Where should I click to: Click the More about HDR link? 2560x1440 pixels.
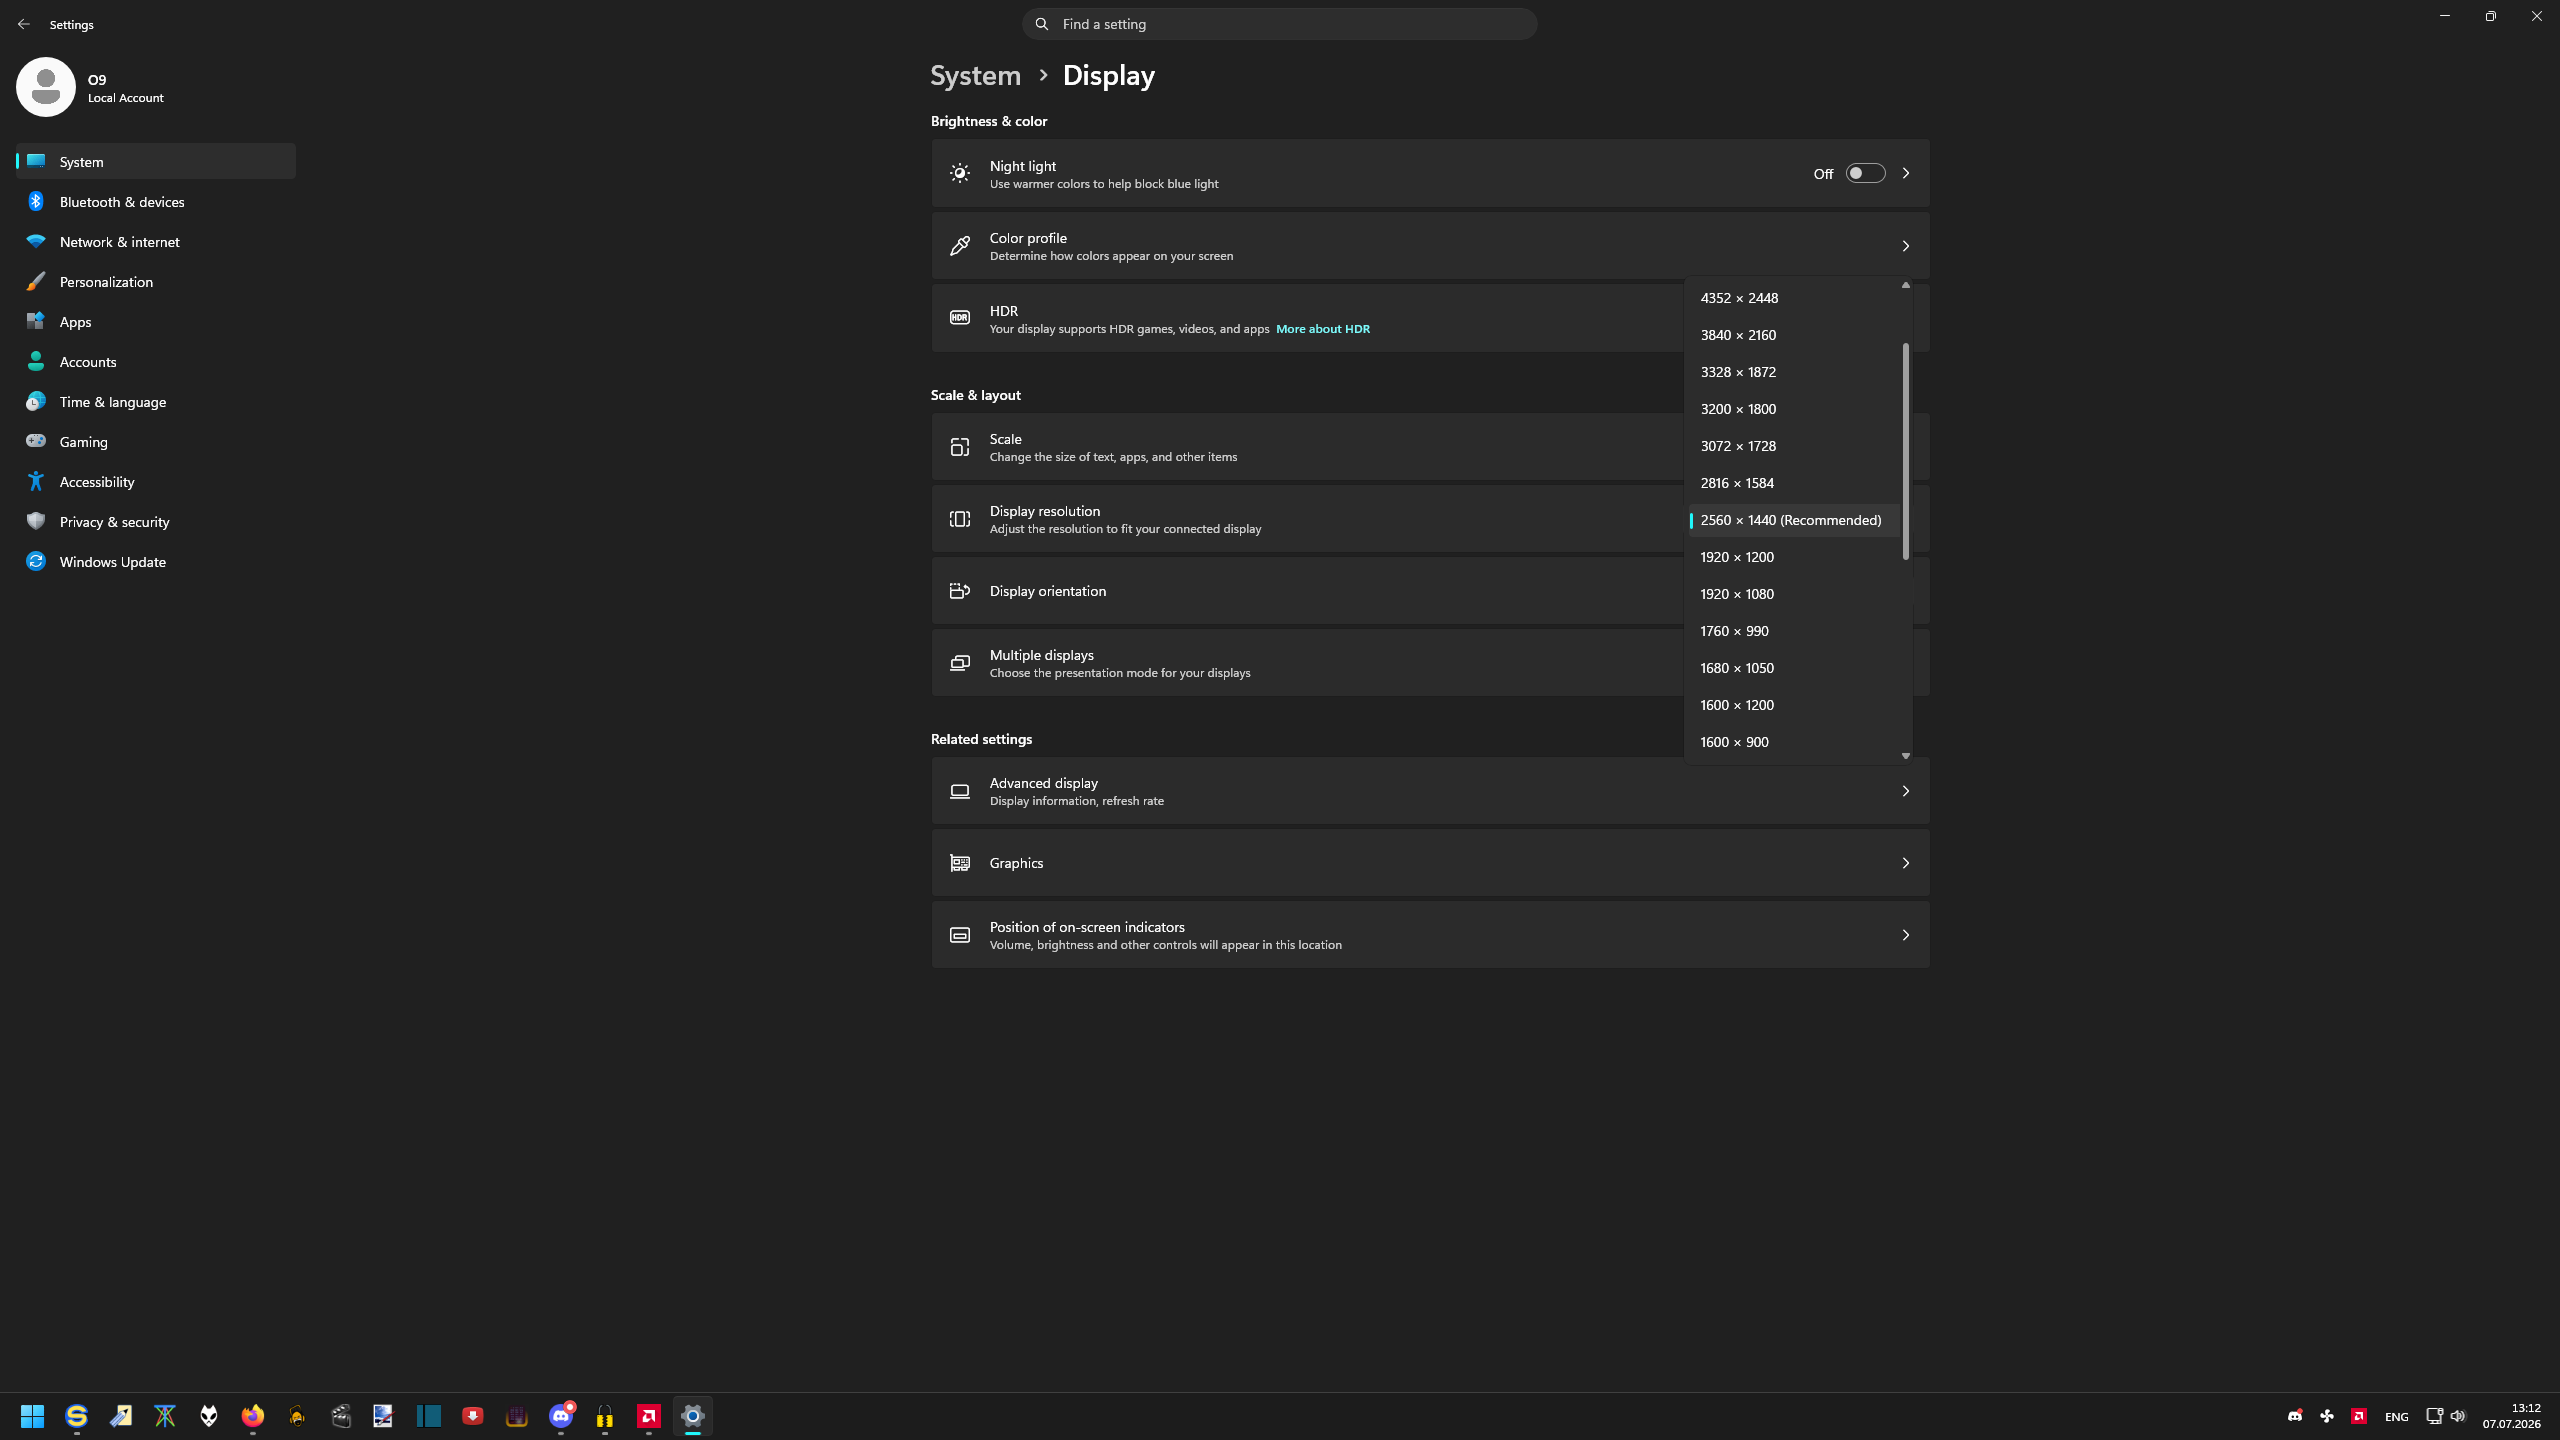[x=1322, y=329]
